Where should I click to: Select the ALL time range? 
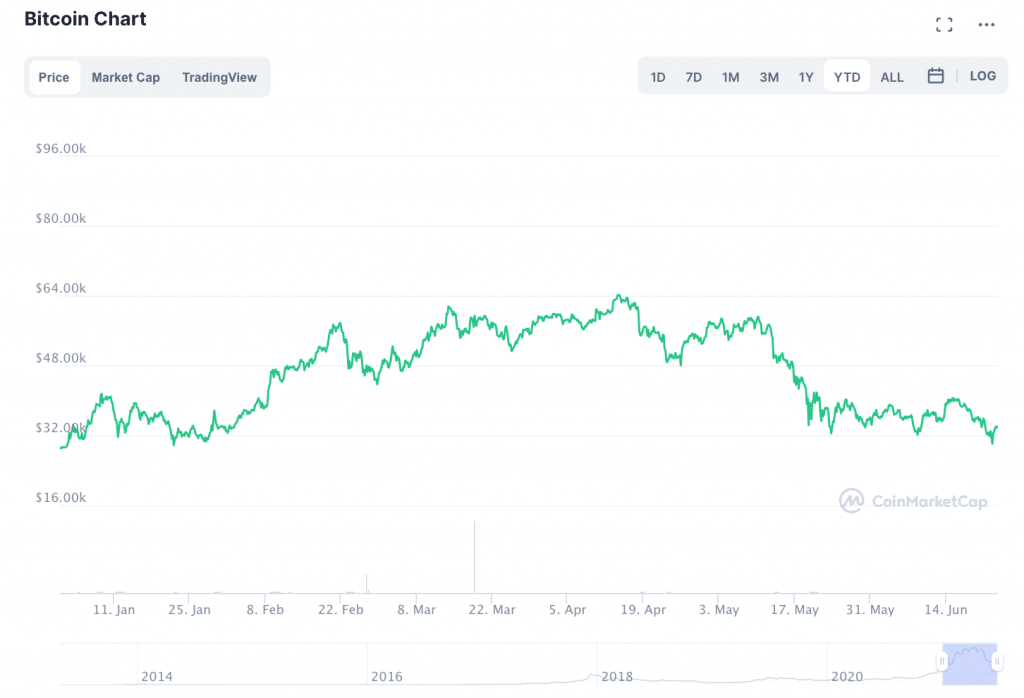pyautogui.click(x=892, y=77)
